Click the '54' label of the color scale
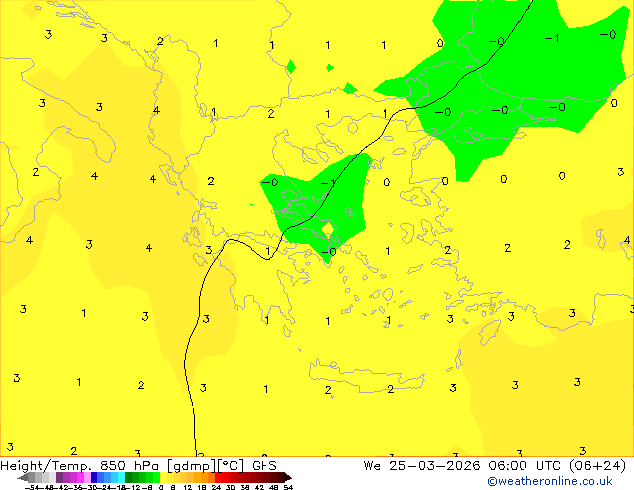Viewport: 634px width, 490px height. (x=288, y=487)
